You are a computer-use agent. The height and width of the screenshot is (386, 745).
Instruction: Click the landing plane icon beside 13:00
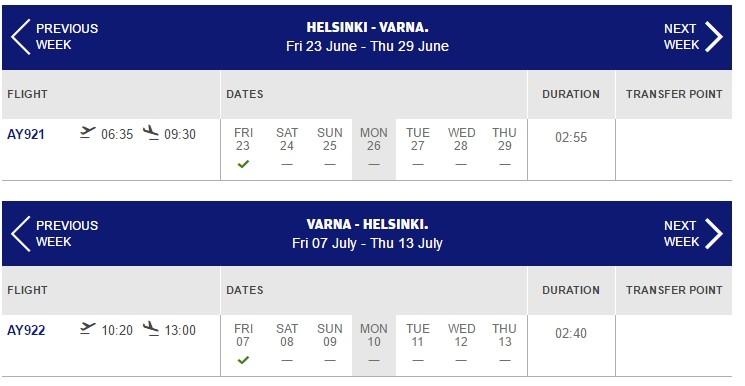(x=151, y=328)
